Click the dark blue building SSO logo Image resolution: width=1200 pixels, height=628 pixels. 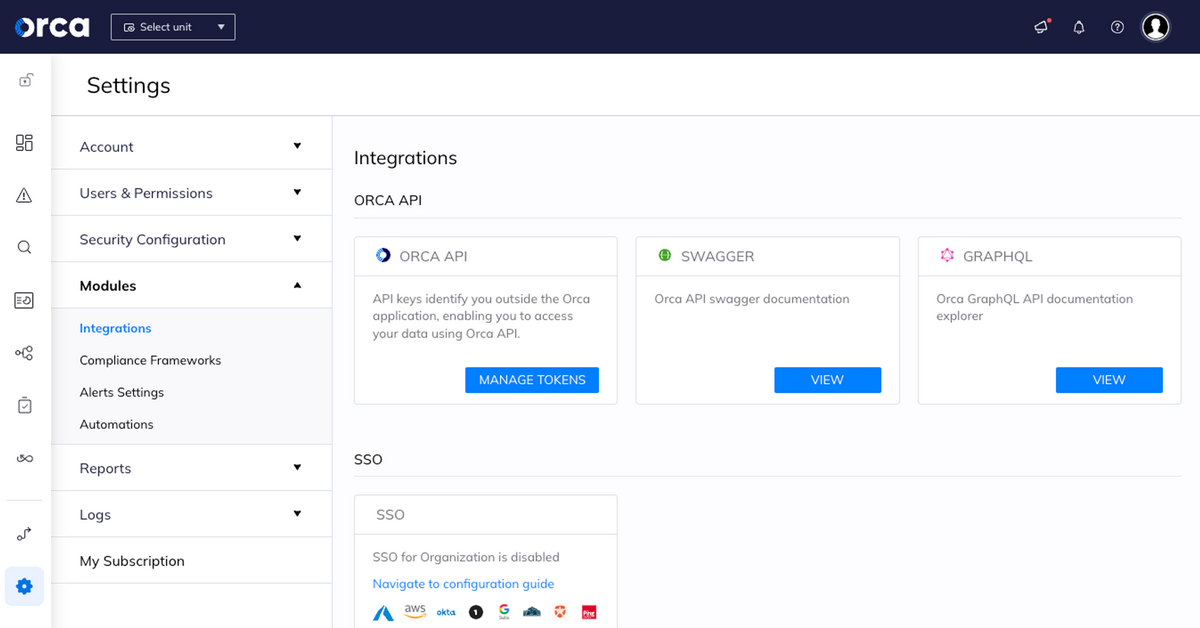click(x=532, y=612)
